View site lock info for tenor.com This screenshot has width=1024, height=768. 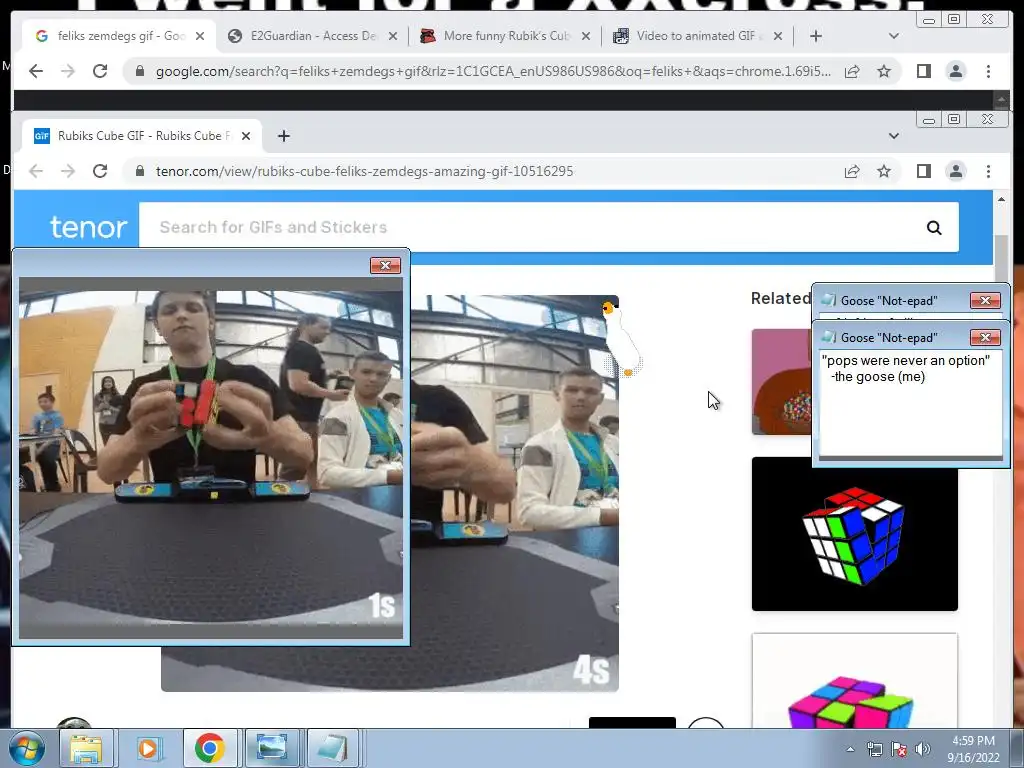click(139, 171)
